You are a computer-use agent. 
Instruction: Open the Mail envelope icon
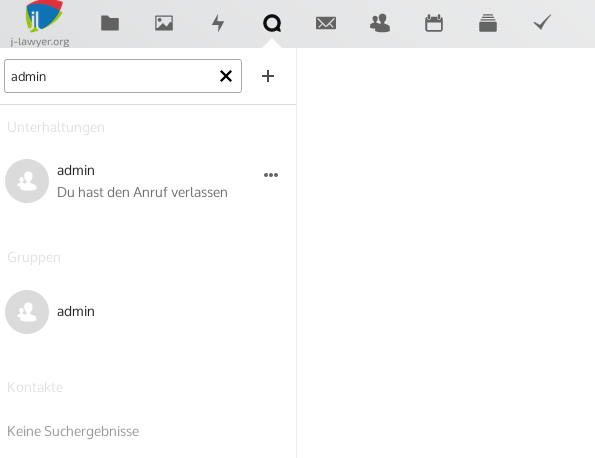[x=326, y=23]
